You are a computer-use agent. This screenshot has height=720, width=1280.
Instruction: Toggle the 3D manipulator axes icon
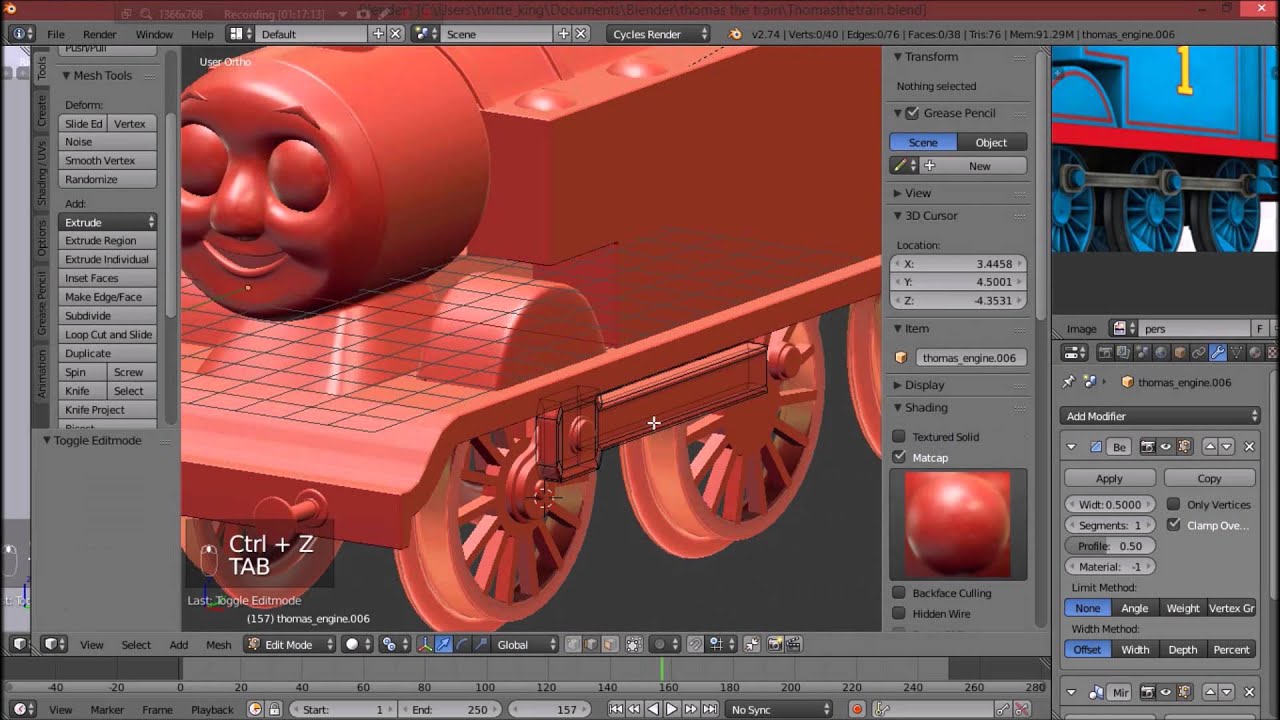click(x=425, y=645)
